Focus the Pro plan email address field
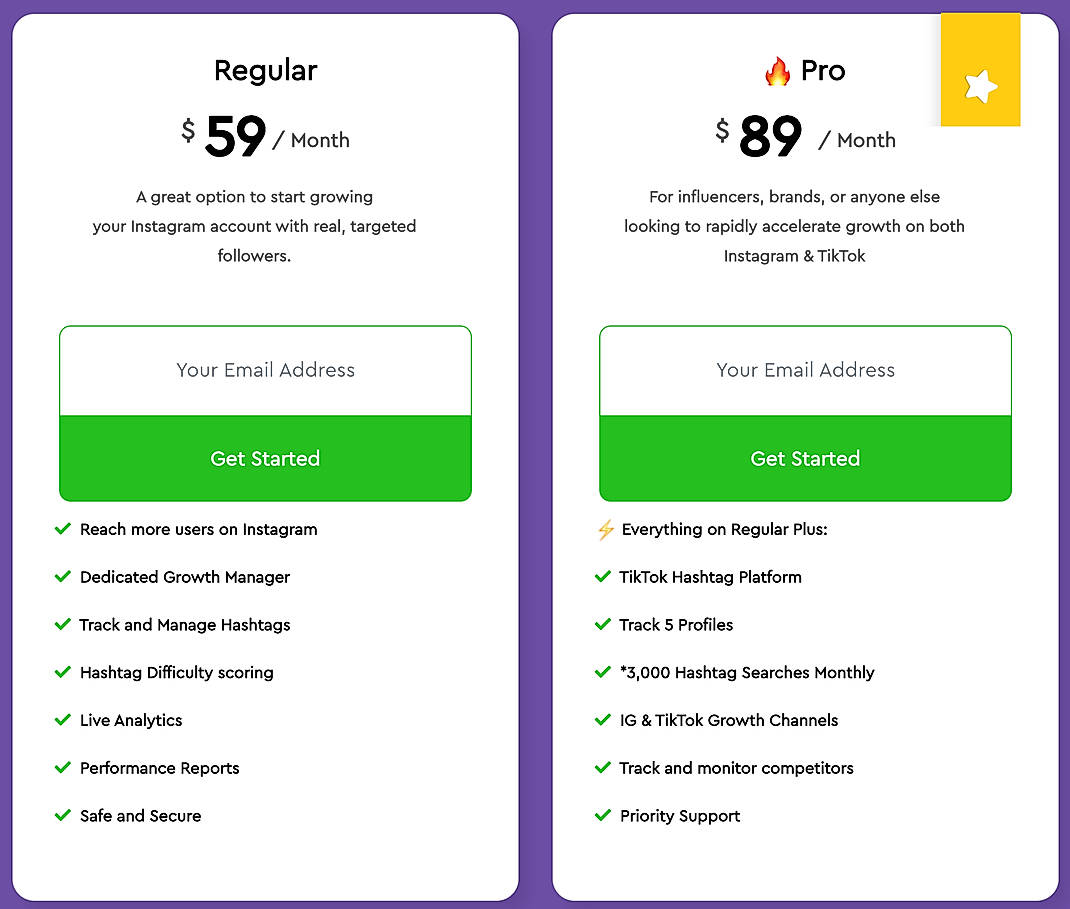The image size is (1070, 909). click(805, 370)
